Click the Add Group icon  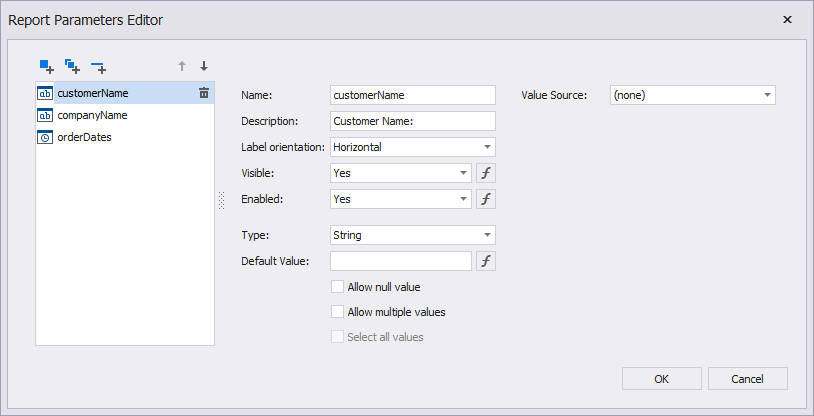pyautogui.click(x=72, y=67)
